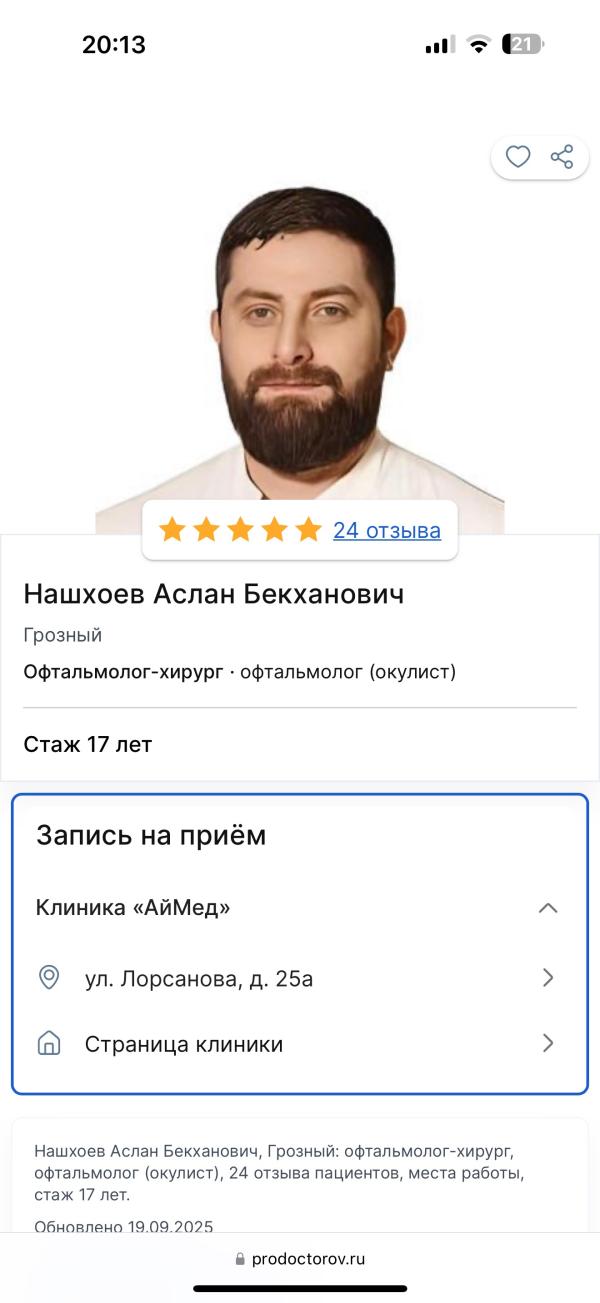This screenshot has width=600, height=1303.
Task: Open prodoctorov.ru in the address bar
Action: point(312,1258)
